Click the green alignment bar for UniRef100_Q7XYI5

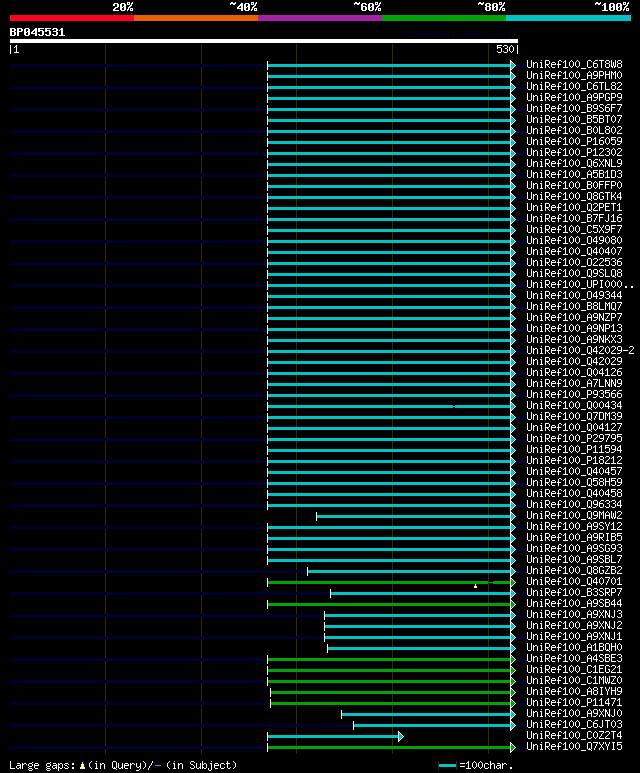[x=390, y=747]
